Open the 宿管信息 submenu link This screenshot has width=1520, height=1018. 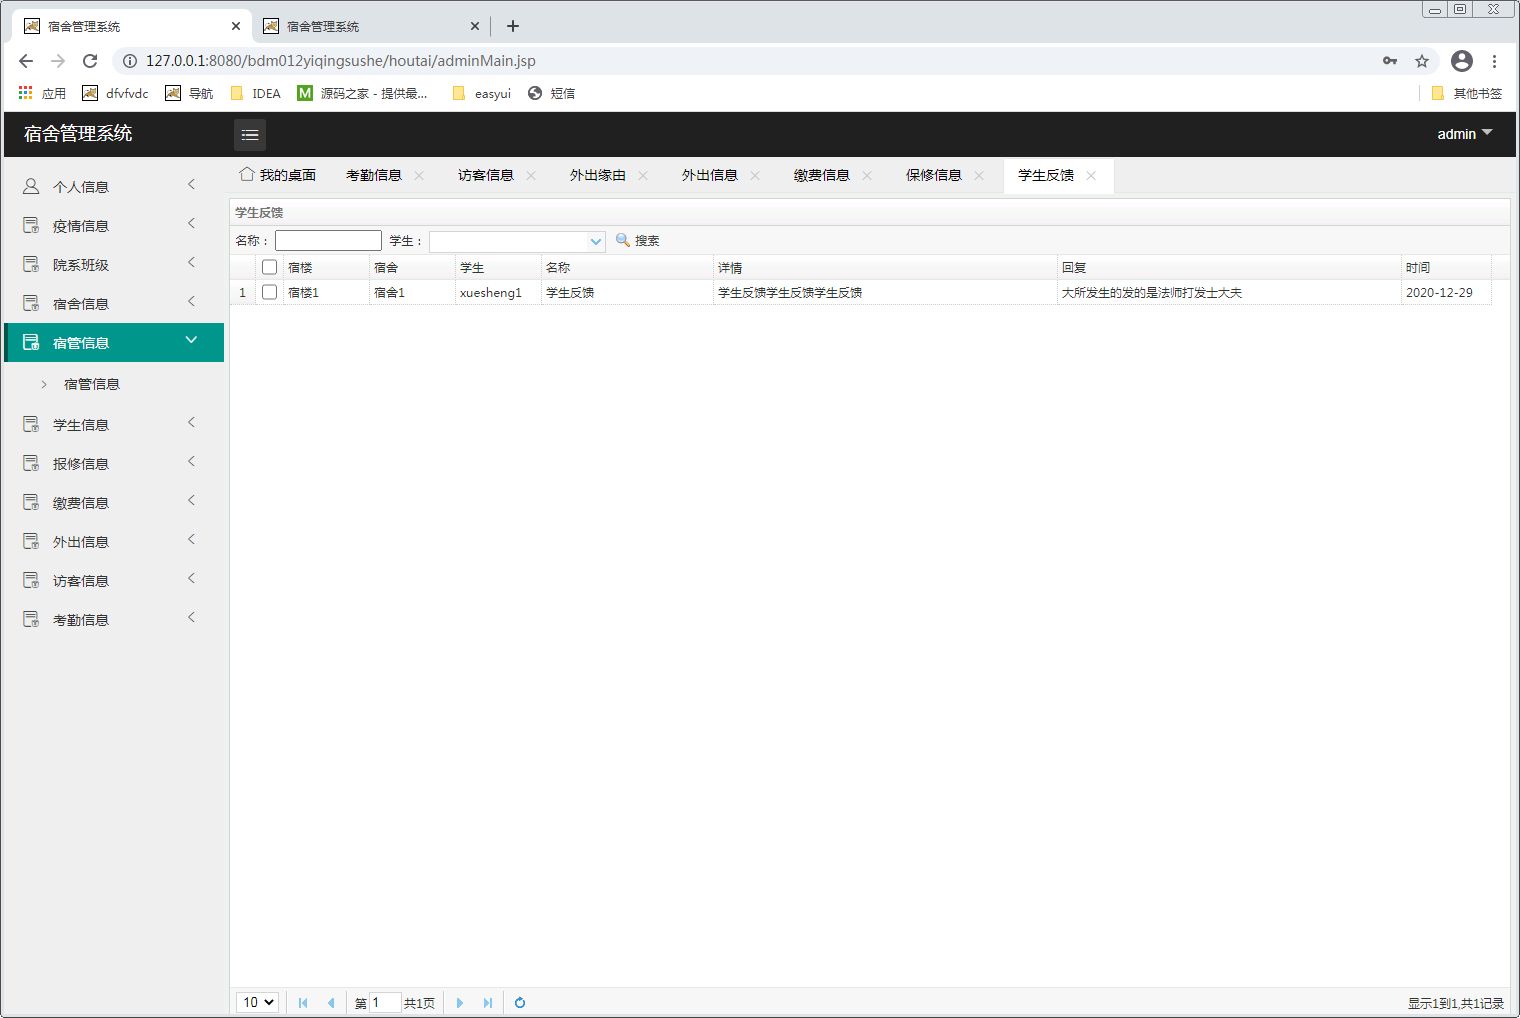pyautogui.click(x=92, y=384)
